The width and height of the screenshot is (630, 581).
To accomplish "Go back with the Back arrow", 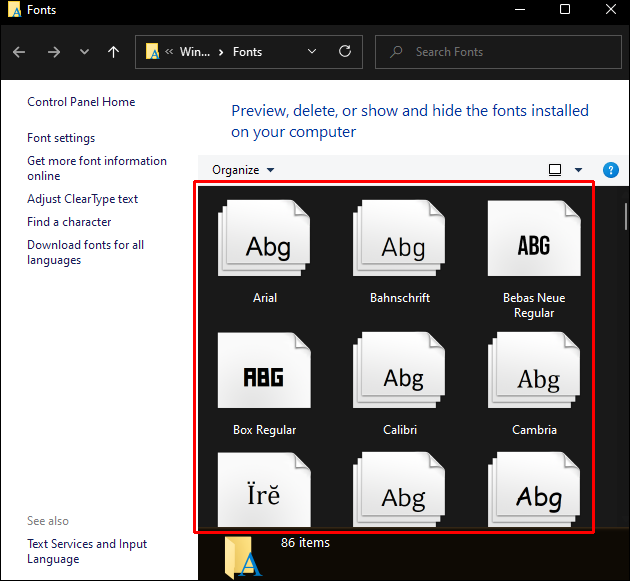I will point(21,52).
